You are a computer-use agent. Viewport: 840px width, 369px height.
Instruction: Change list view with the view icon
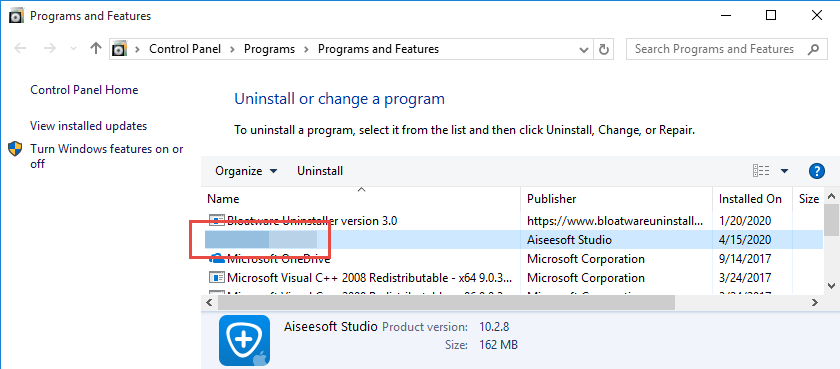(x=761, y=171)
